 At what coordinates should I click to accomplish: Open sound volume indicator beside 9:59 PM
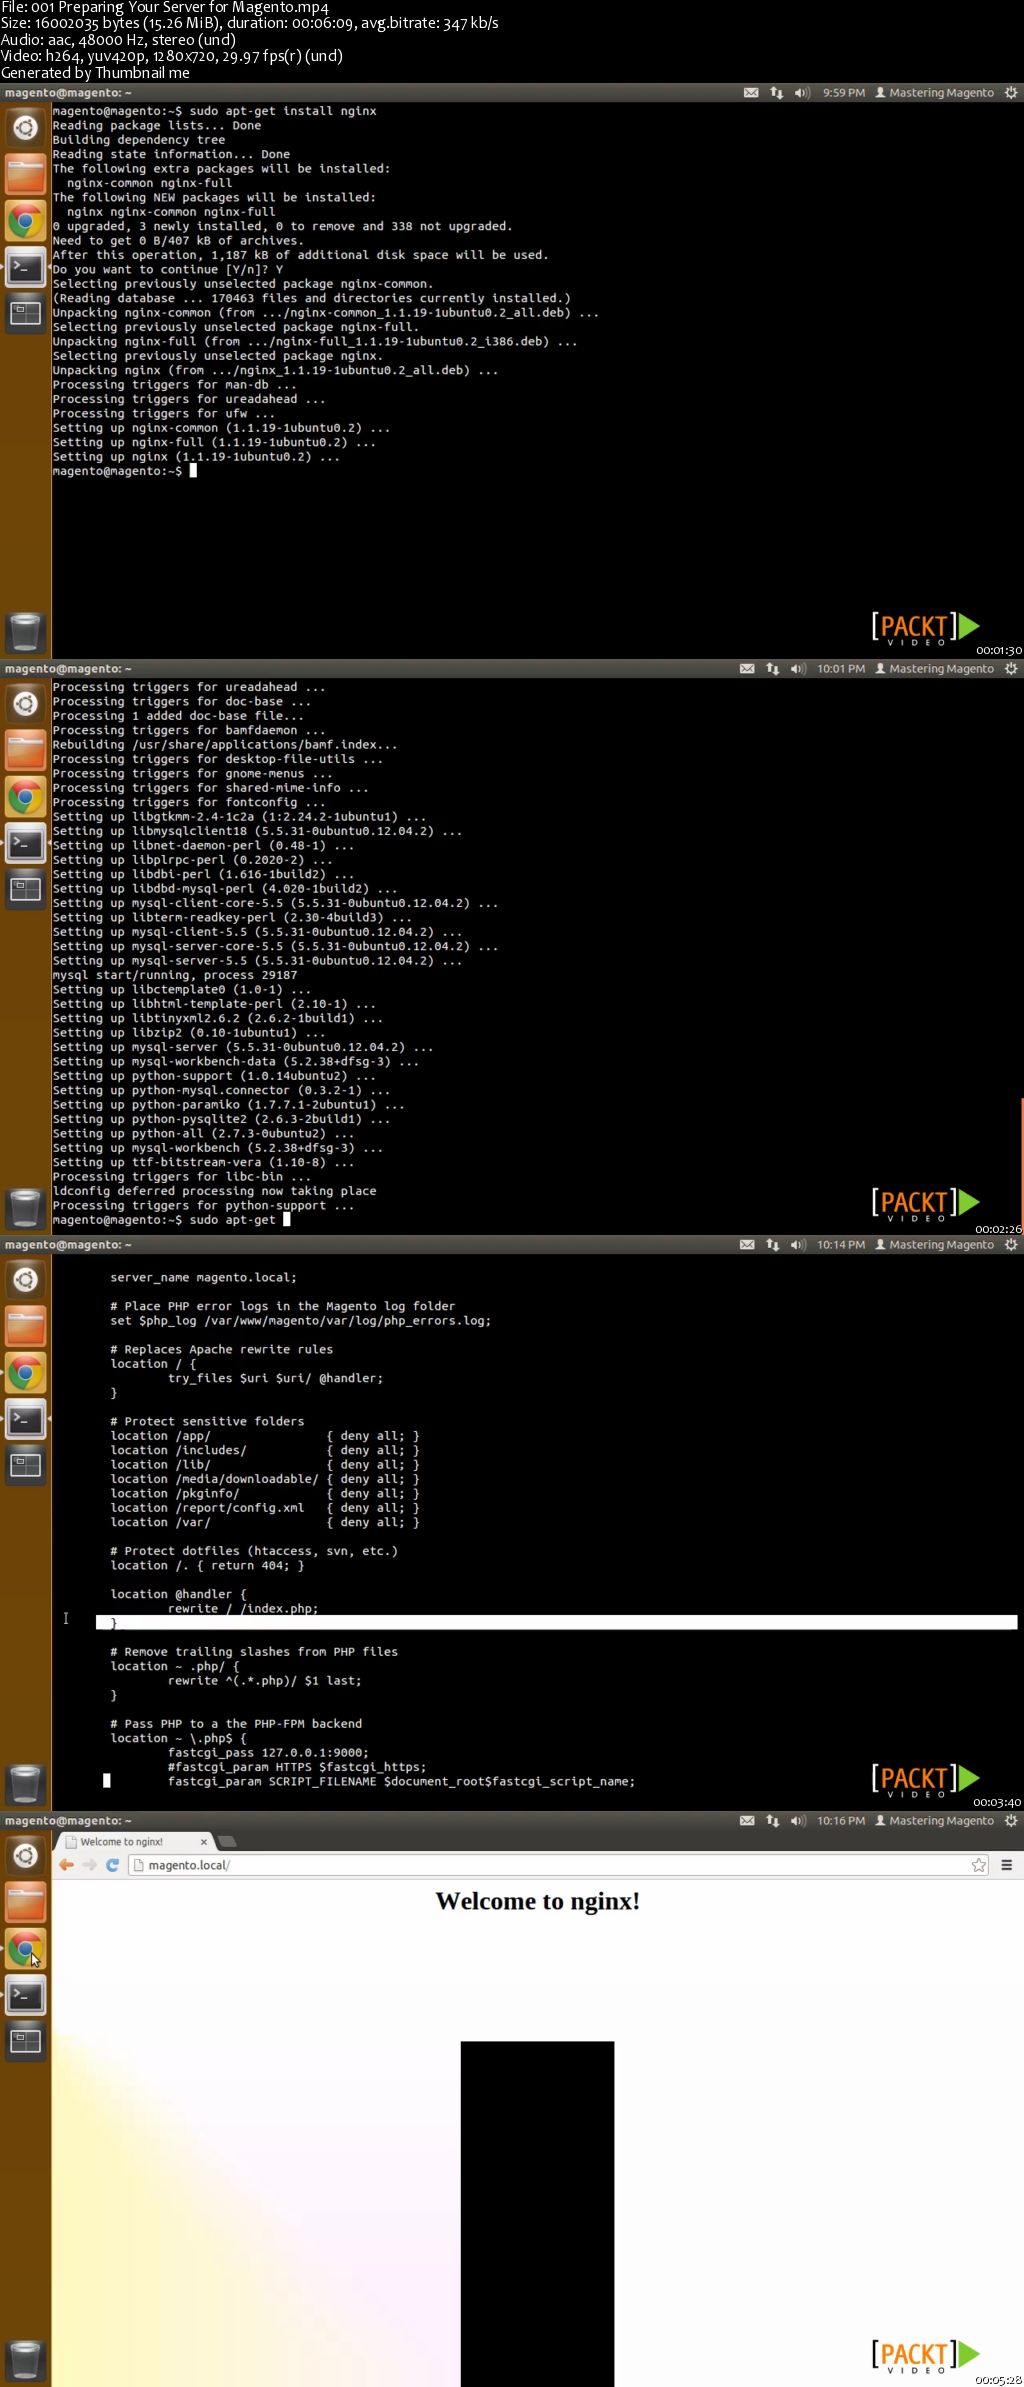tap(802, 93)
